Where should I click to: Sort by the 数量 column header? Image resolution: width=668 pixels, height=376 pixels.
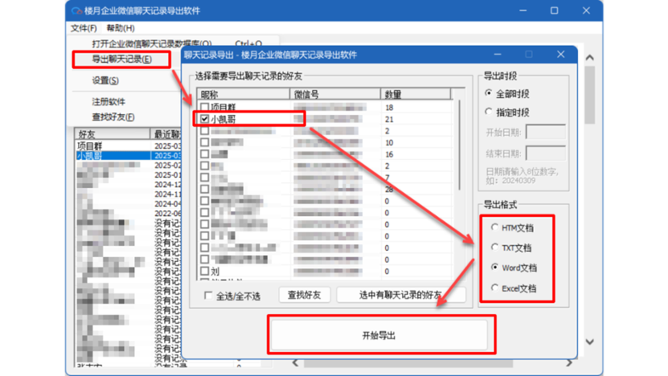point(415,94)
